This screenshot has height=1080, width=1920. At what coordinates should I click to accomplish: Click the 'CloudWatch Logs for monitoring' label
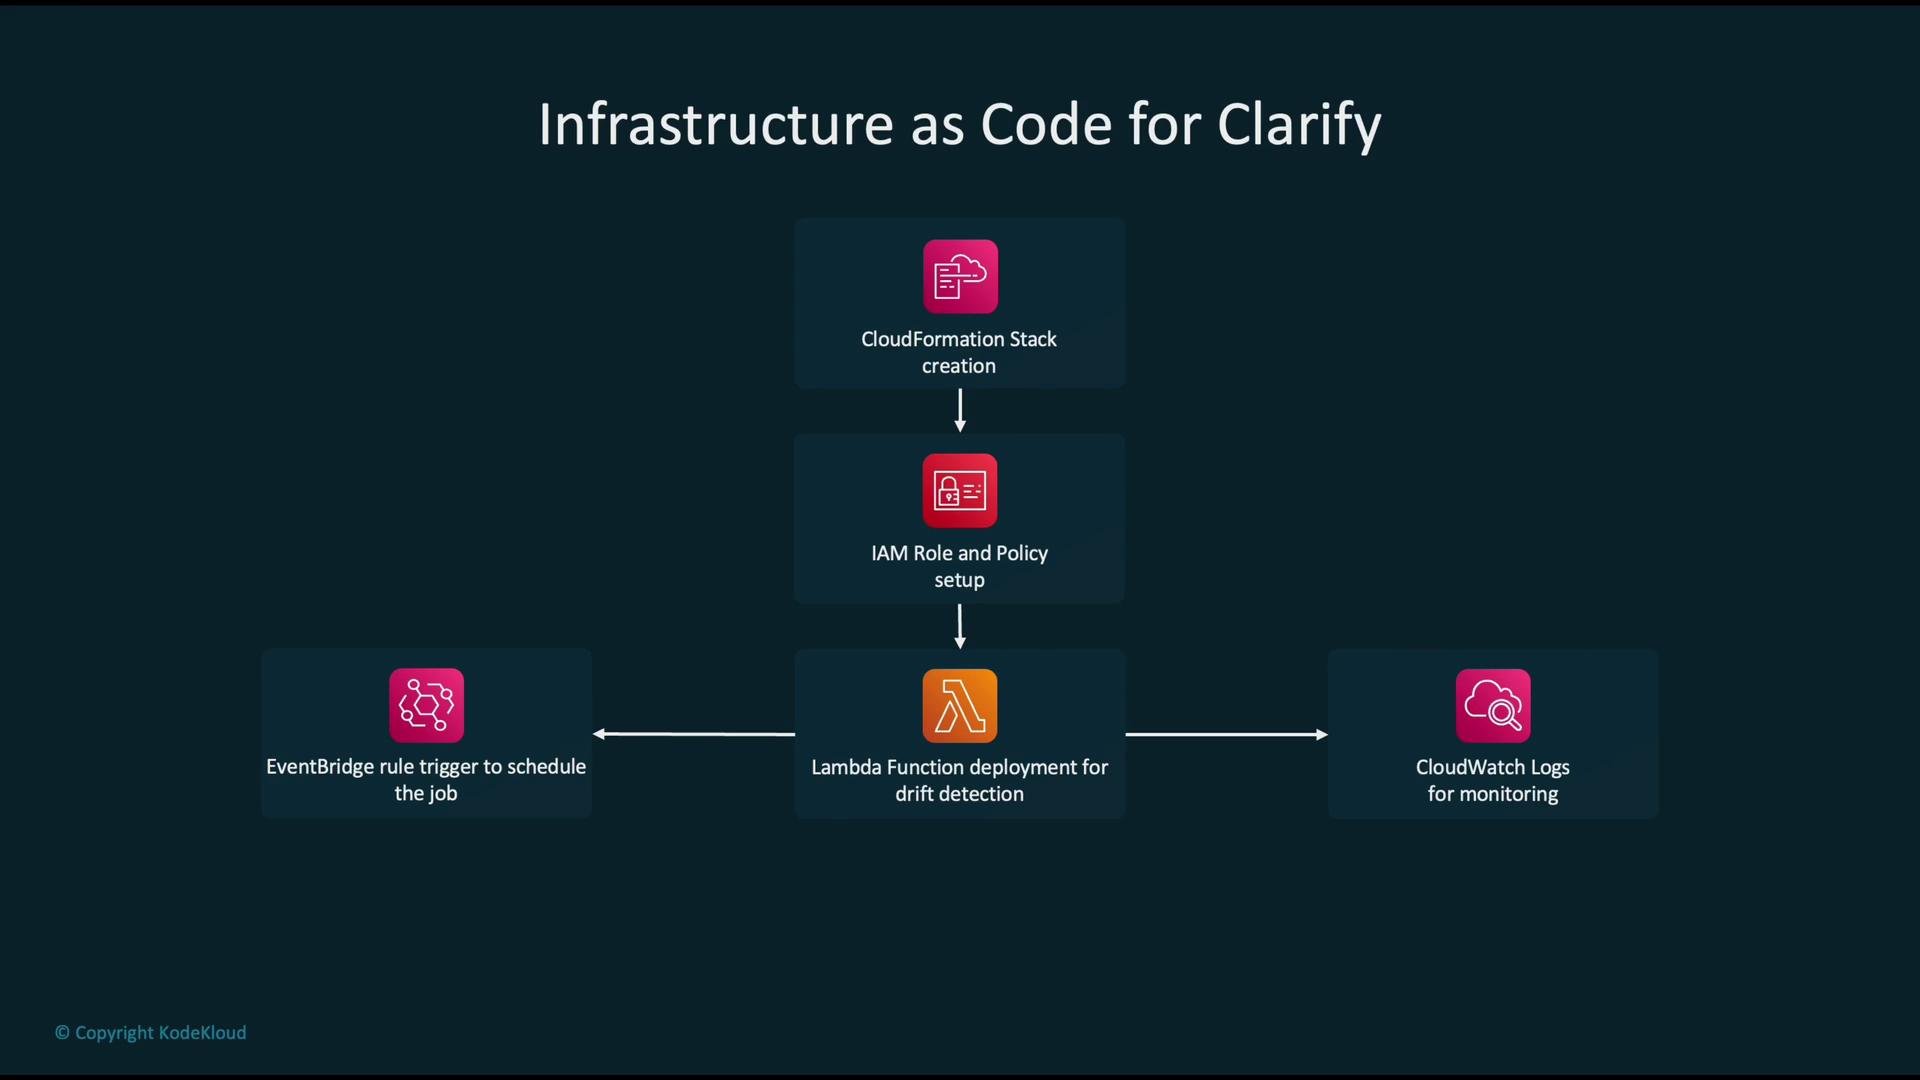coord(1493,780)
